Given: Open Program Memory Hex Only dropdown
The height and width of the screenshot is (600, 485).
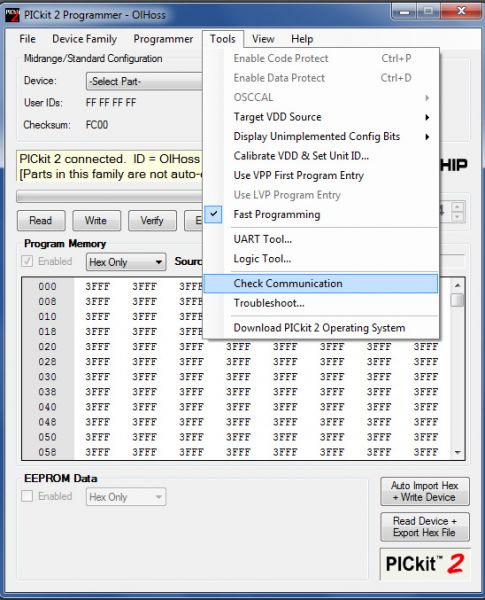Looking at the screenshot, I should click(x=126, y=262).
